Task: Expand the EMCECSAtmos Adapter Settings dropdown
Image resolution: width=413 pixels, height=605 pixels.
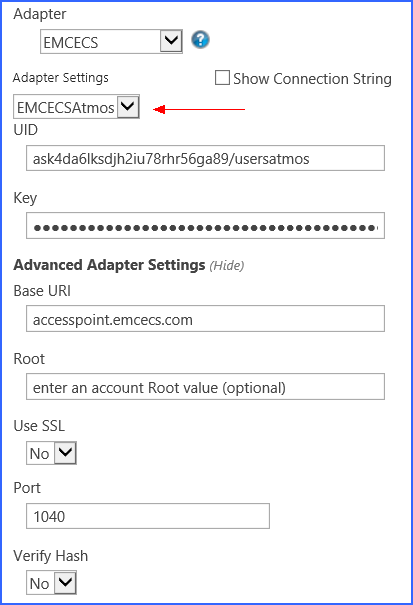Action: 76,106
